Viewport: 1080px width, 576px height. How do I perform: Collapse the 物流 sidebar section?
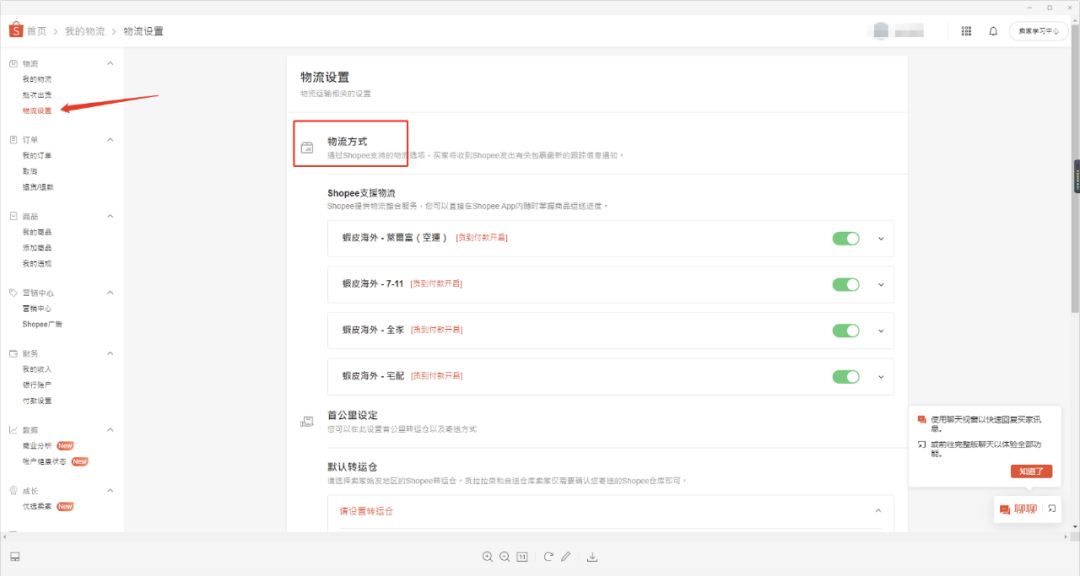[108, 61]
